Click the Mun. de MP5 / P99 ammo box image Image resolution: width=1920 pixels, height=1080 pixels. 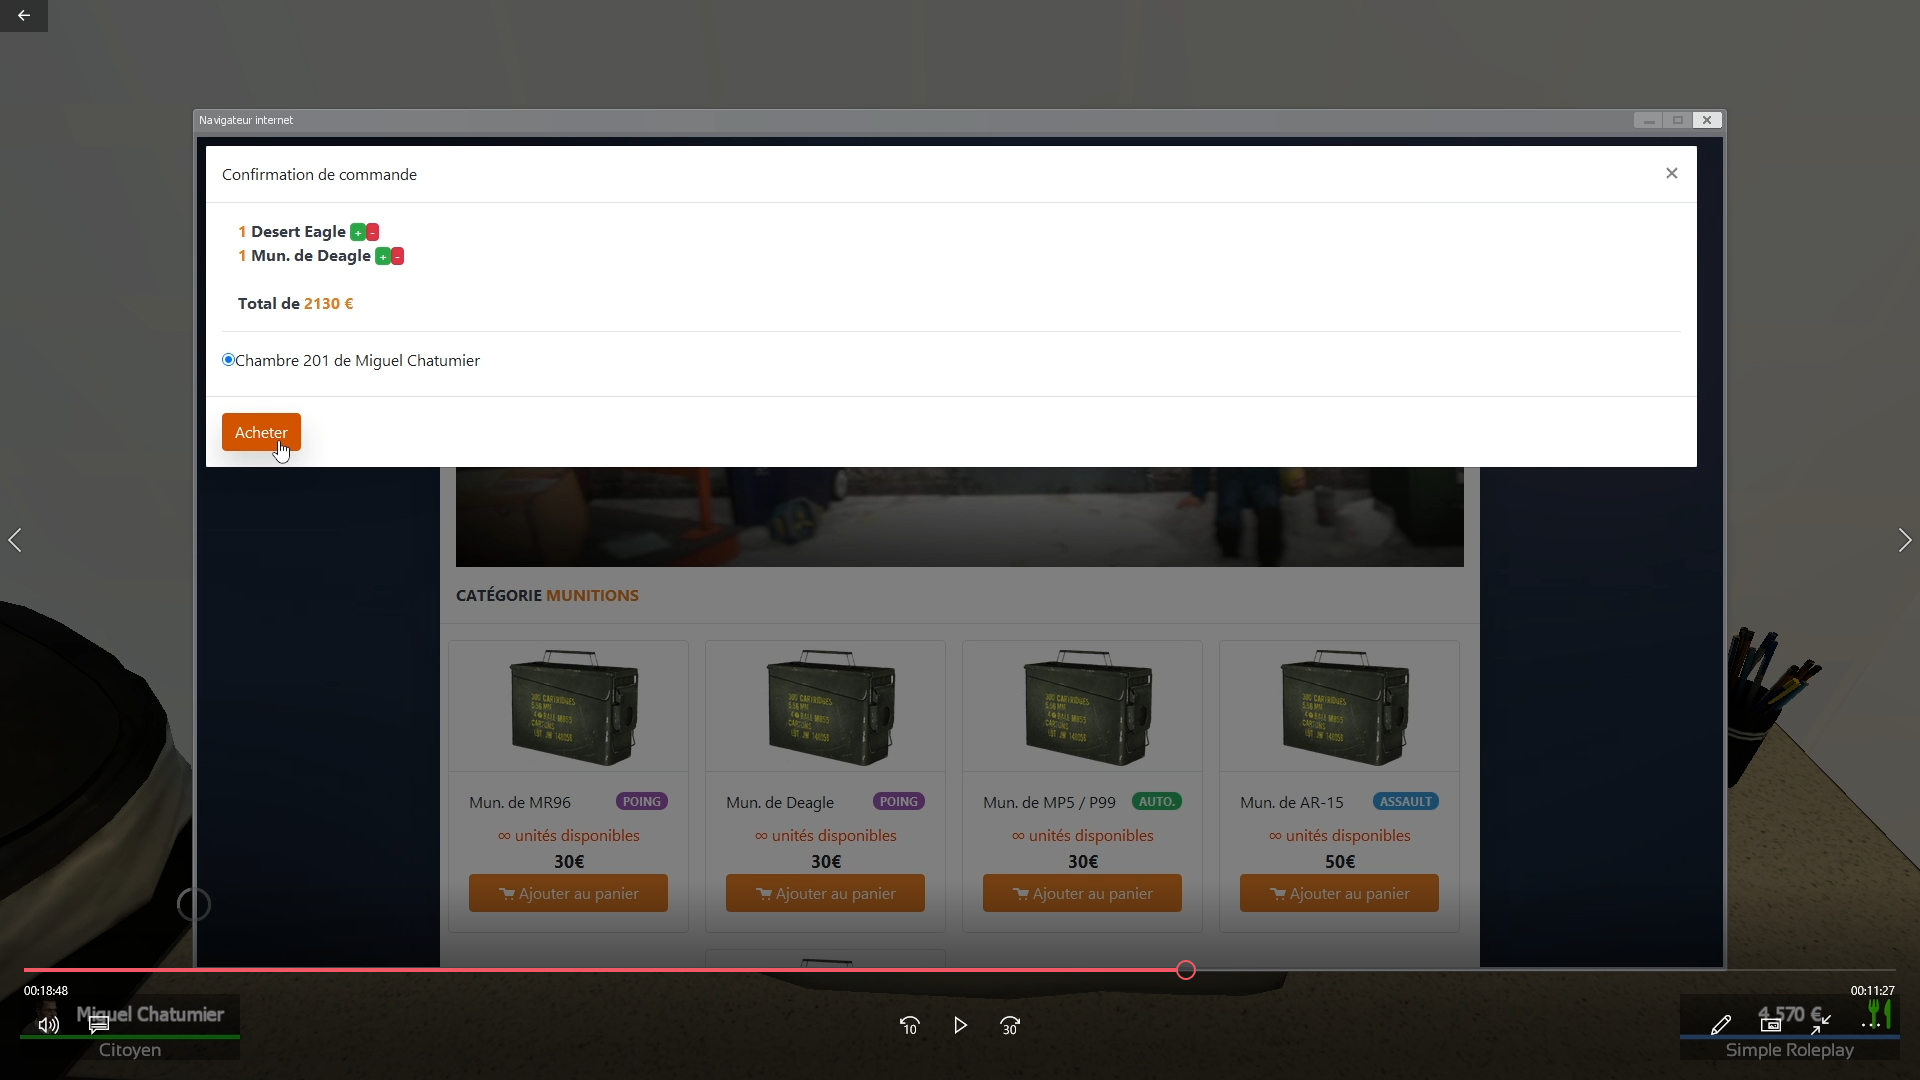tap(1087, 708)
